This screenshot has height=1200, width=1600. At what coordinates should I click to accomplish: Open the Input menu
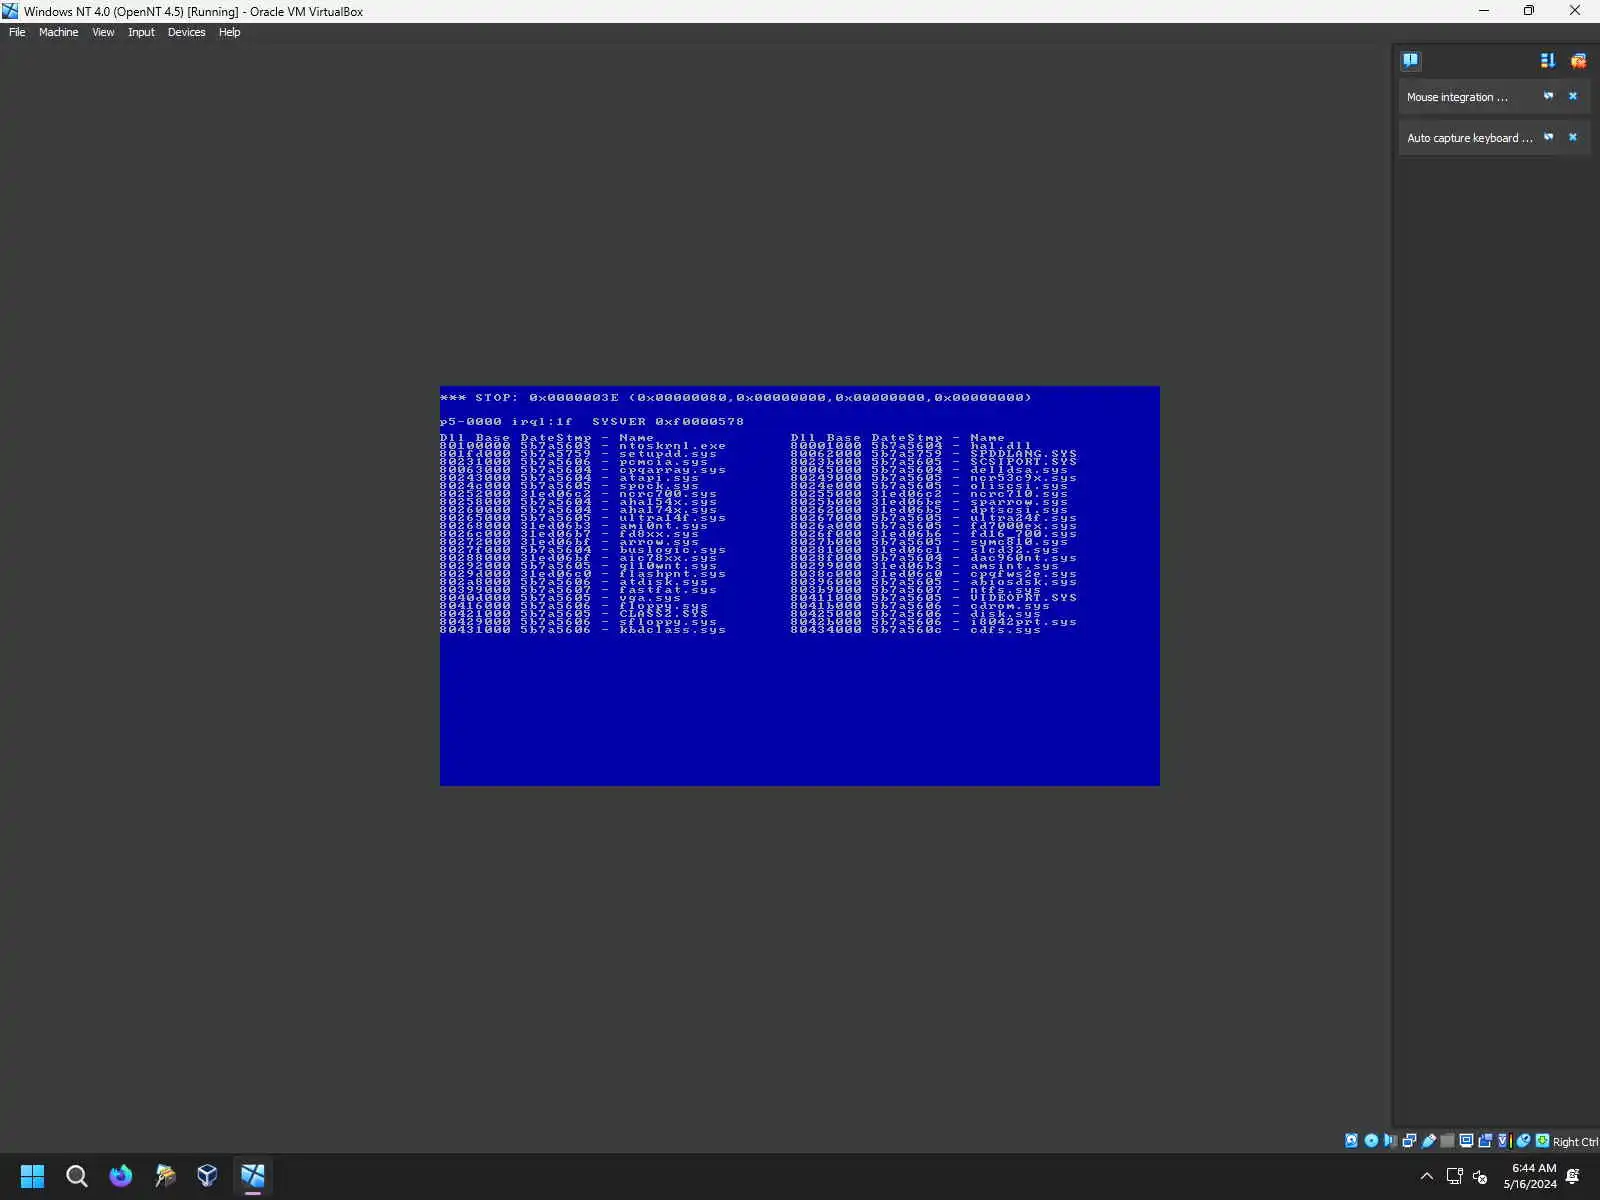141,32
